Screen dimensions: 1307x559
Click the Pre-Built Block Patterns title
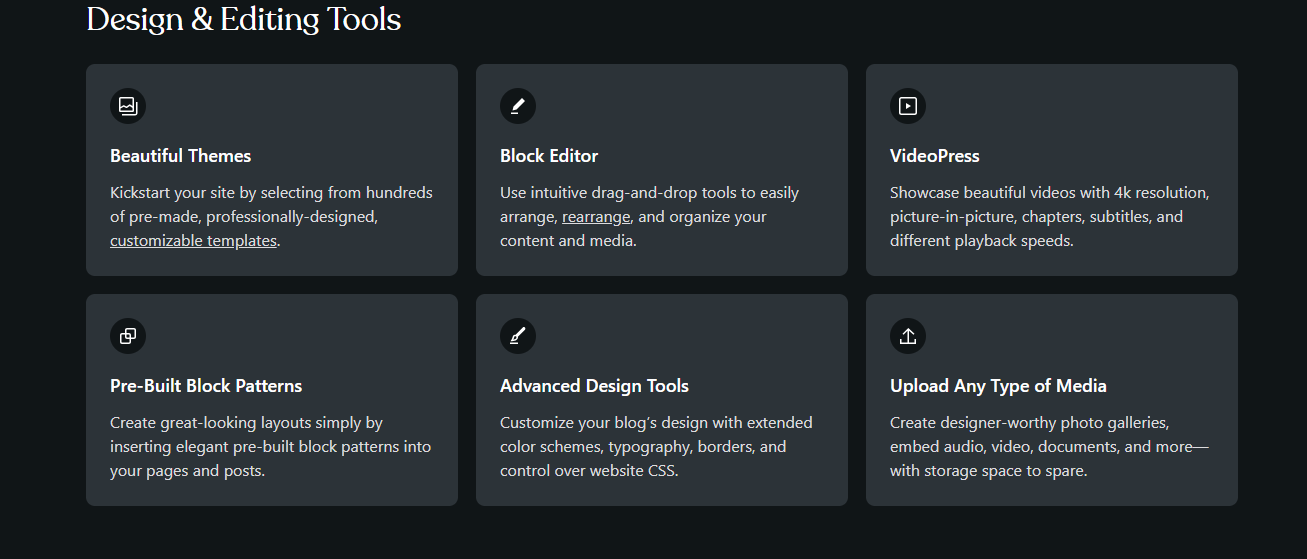[x=206, y=386]
